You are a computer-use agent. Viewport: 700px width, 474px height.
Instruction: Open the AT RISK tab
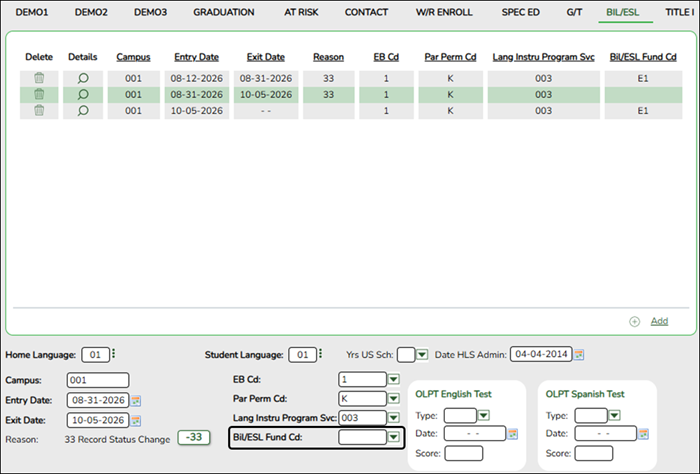tap(301, 12)
